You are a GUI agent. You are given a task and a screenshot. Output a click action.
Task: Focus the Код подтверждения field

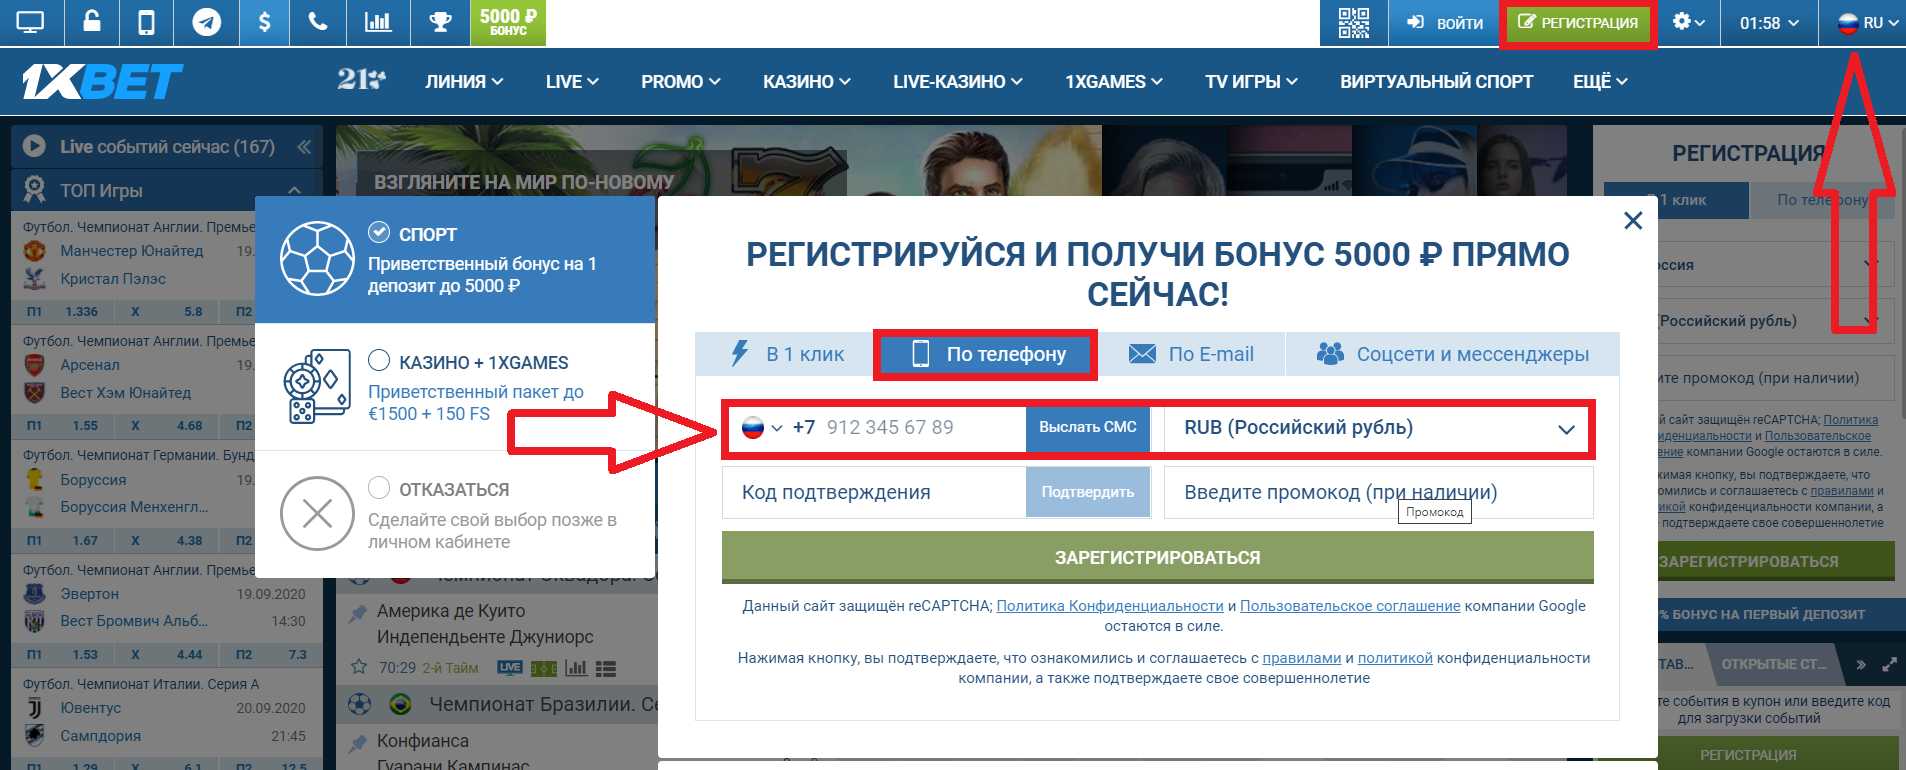[x=874, y=492]
